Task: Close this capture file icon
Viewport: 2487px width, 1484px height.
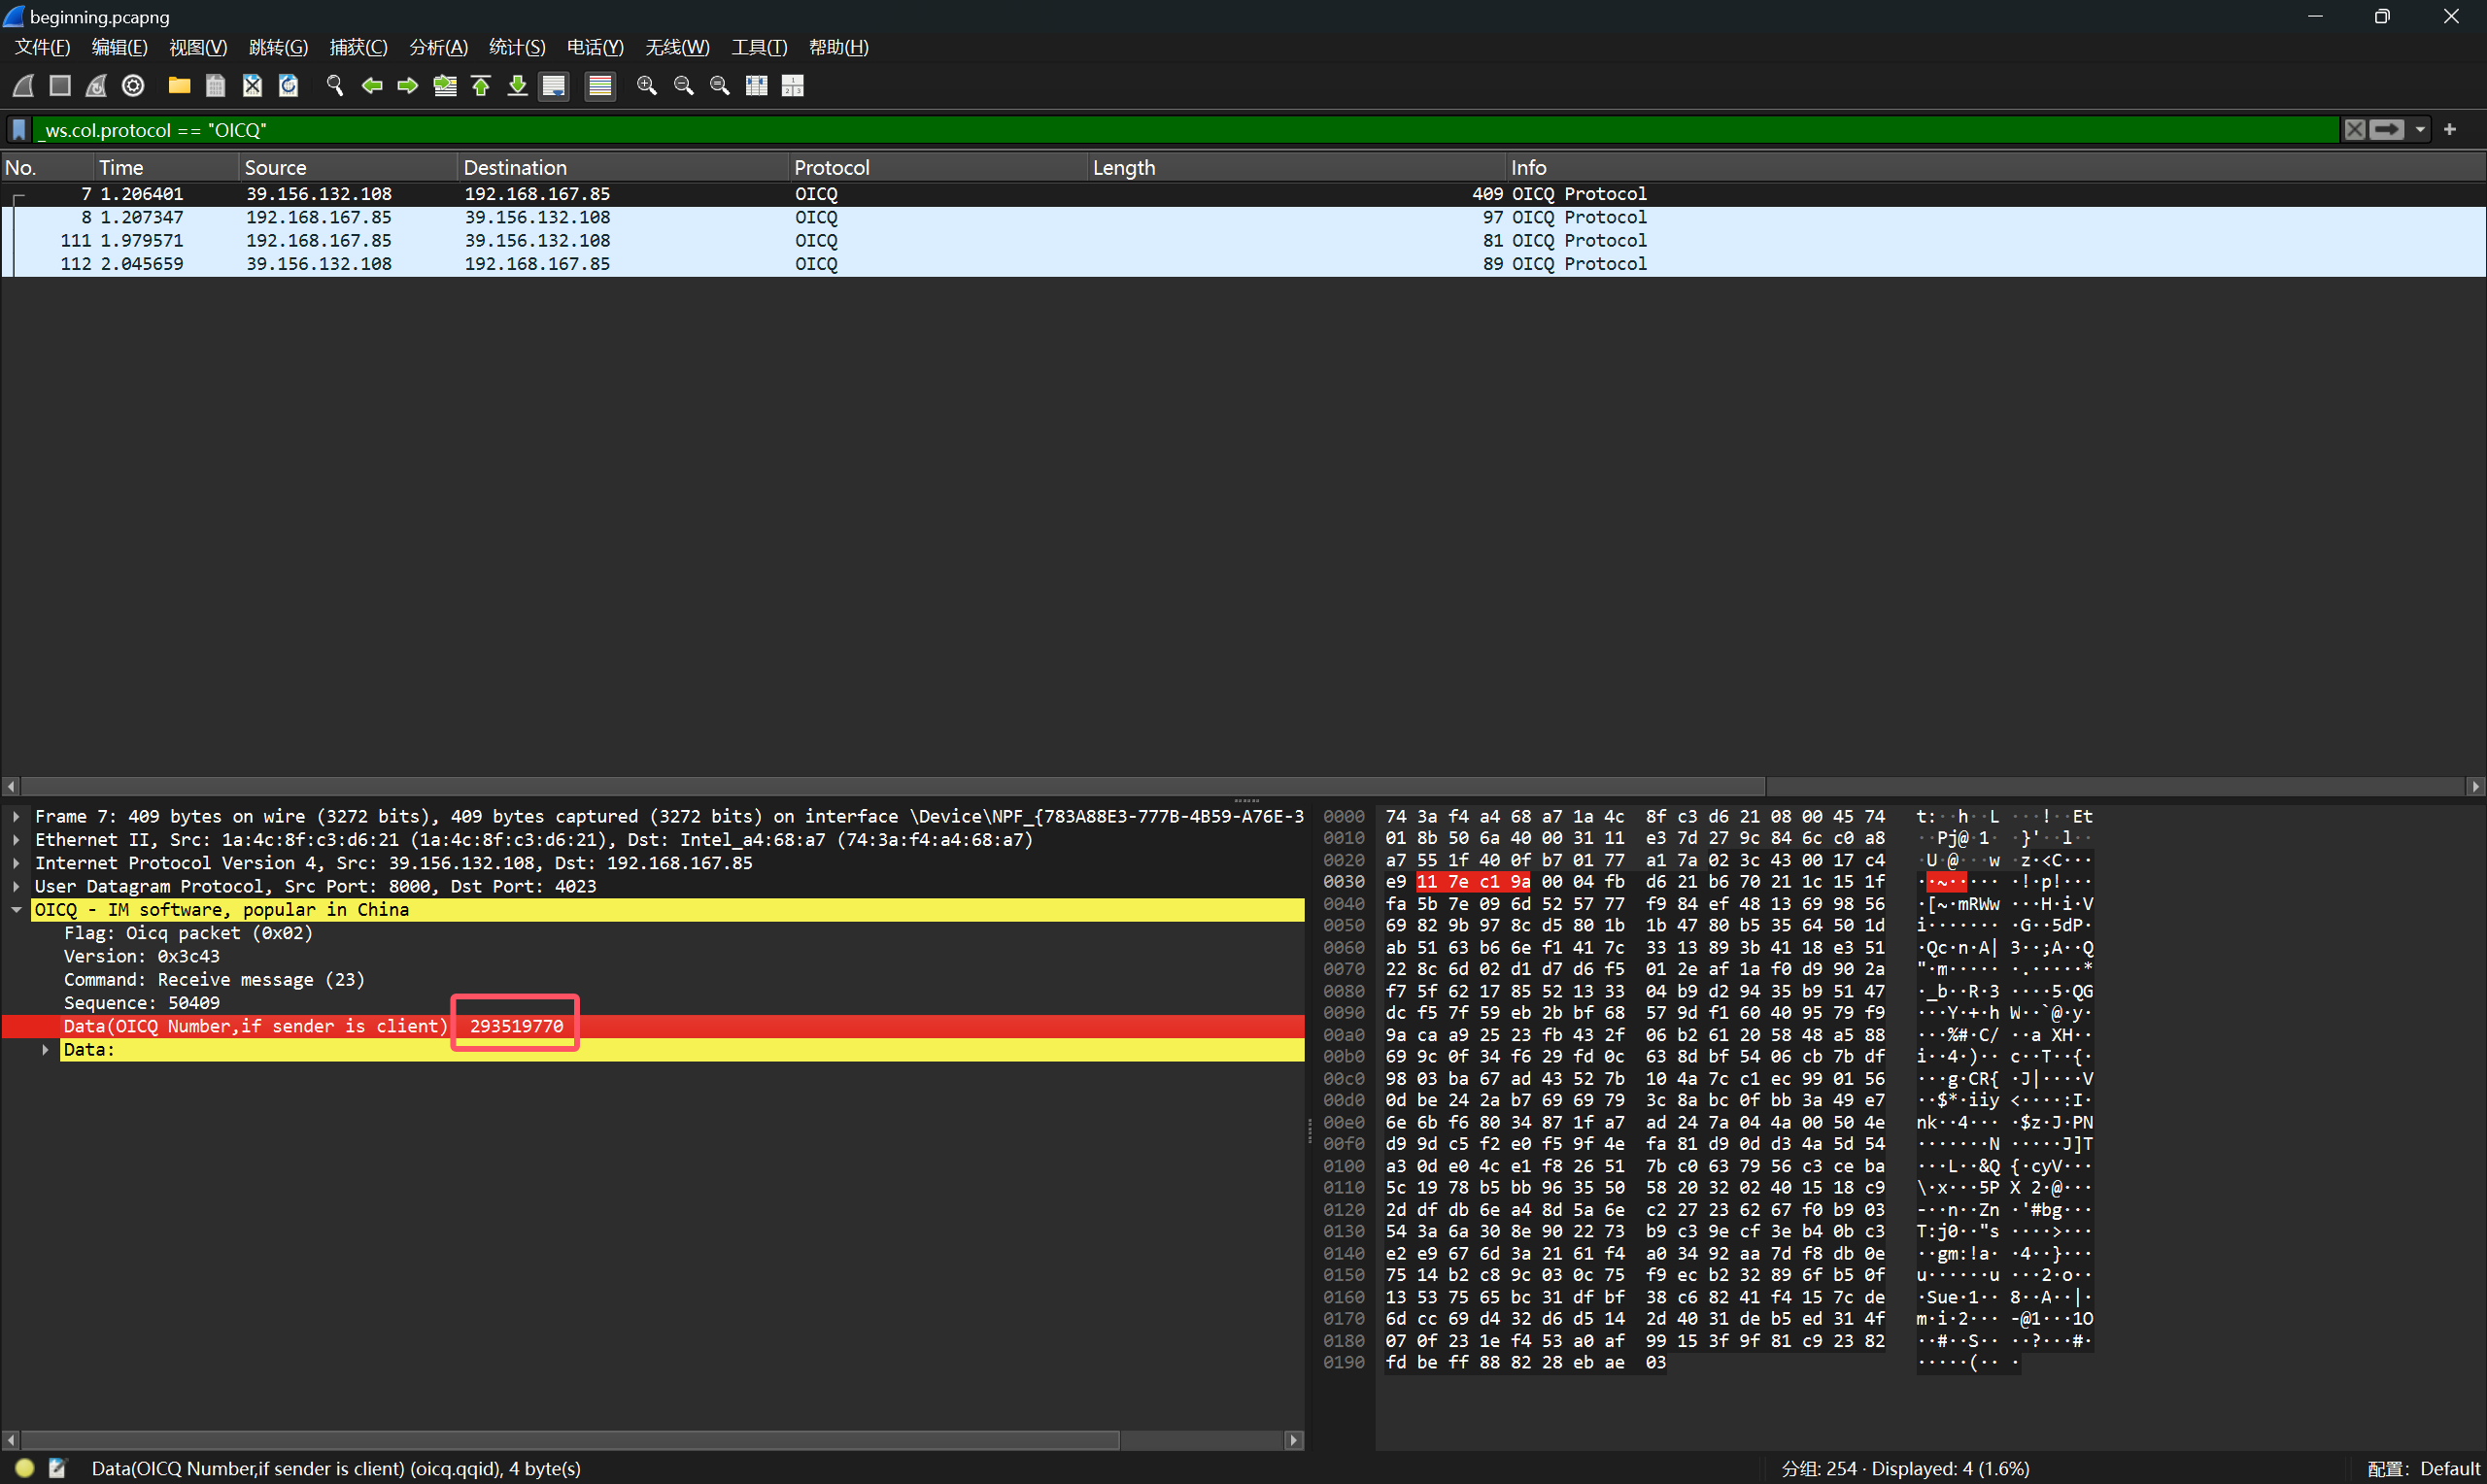Action: 252,86
